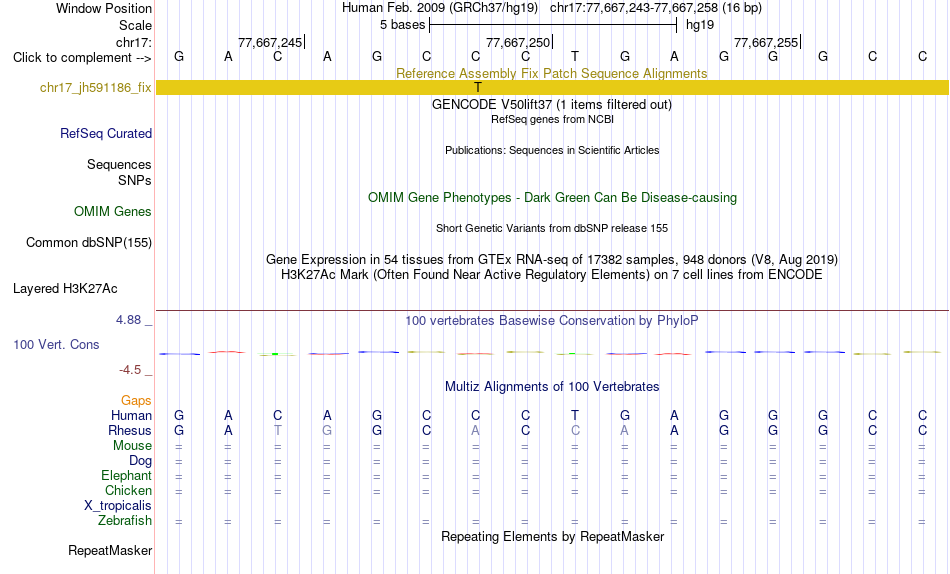The image size is (950, 574).
Task: Open GTEx Gene Expression in 54 tissues title
Action: 552,259
